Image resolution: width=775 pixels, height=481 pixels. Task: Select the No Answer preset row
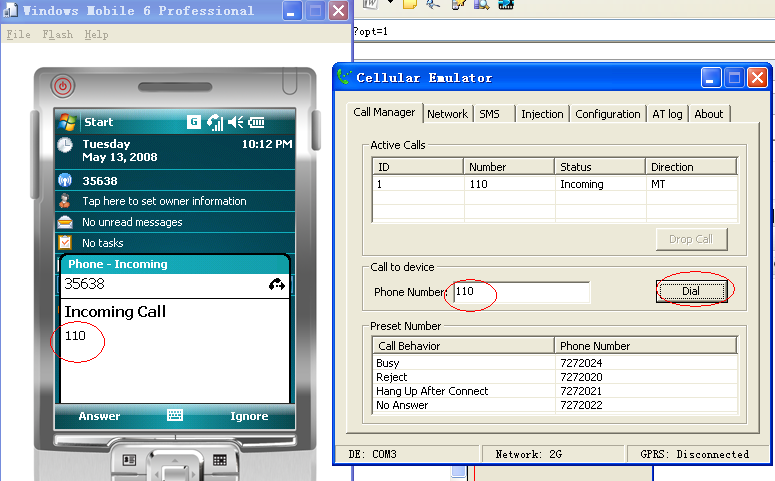[555, 405]
